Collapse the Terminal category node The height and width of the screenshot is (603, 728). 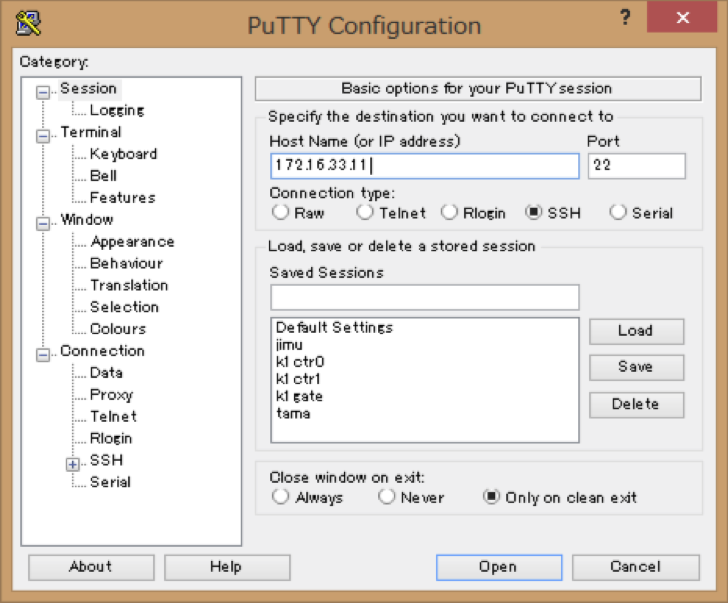point(43,135)
